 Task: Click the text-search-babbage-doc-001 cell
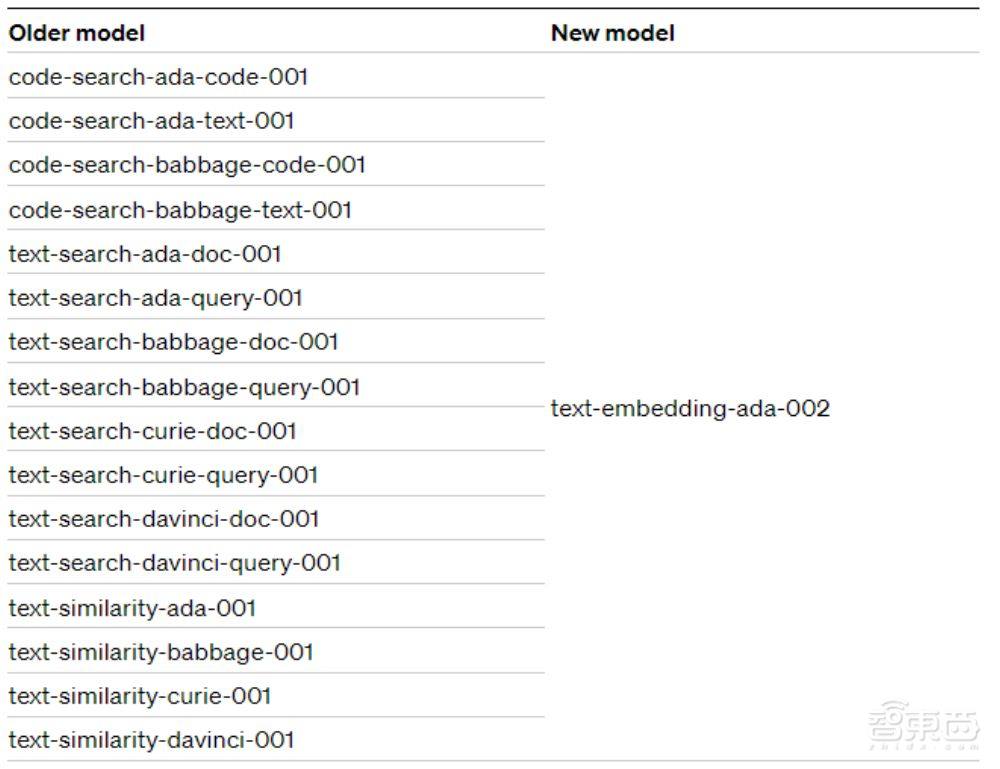pyautogui.click(x=173, y=342)
